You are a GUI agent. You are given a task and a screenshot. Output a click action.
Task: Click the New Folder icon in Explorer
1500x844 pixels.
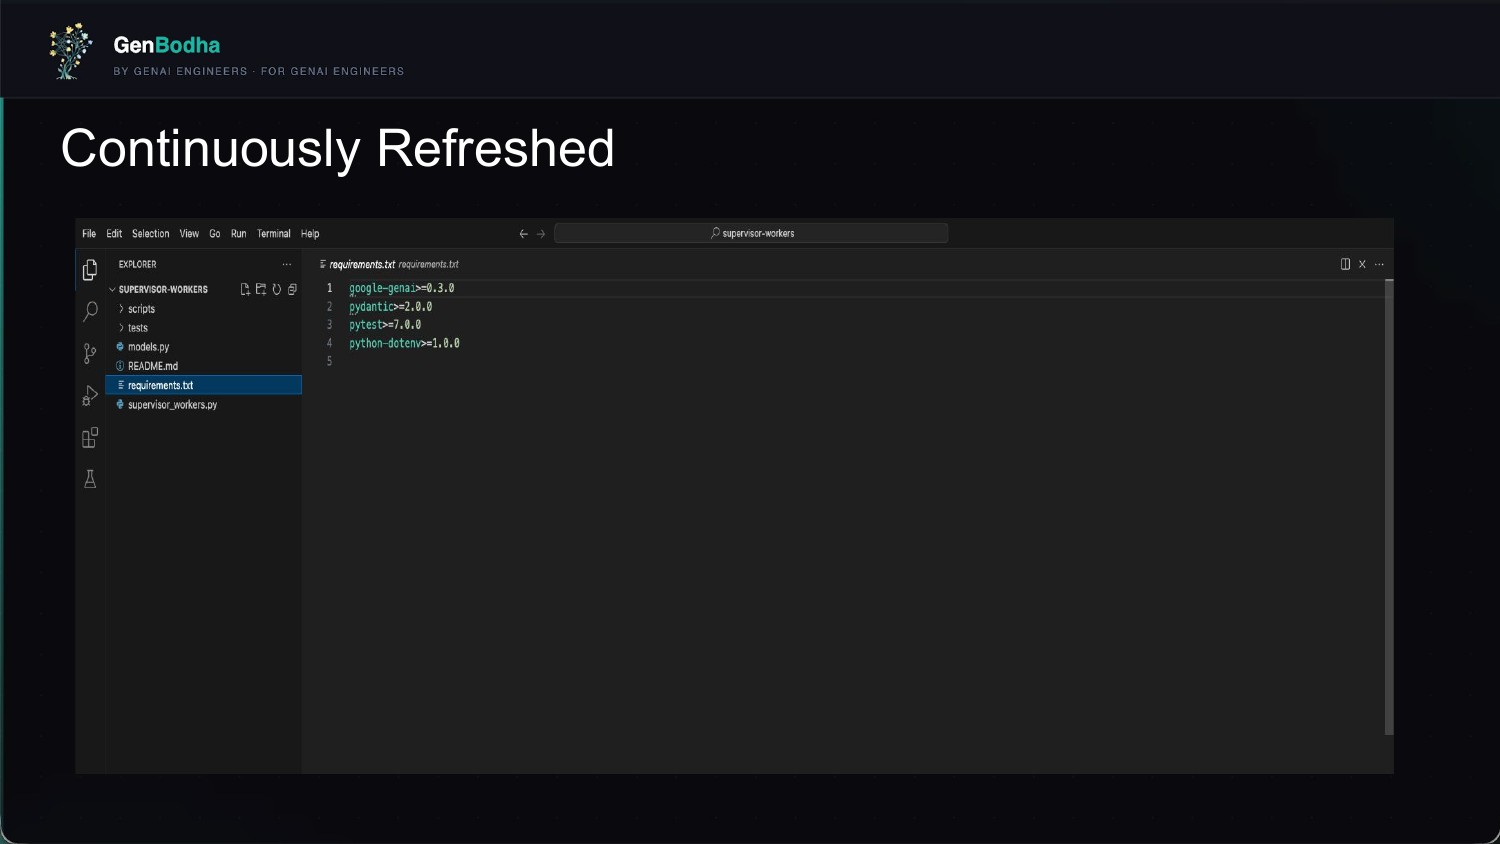261,290
